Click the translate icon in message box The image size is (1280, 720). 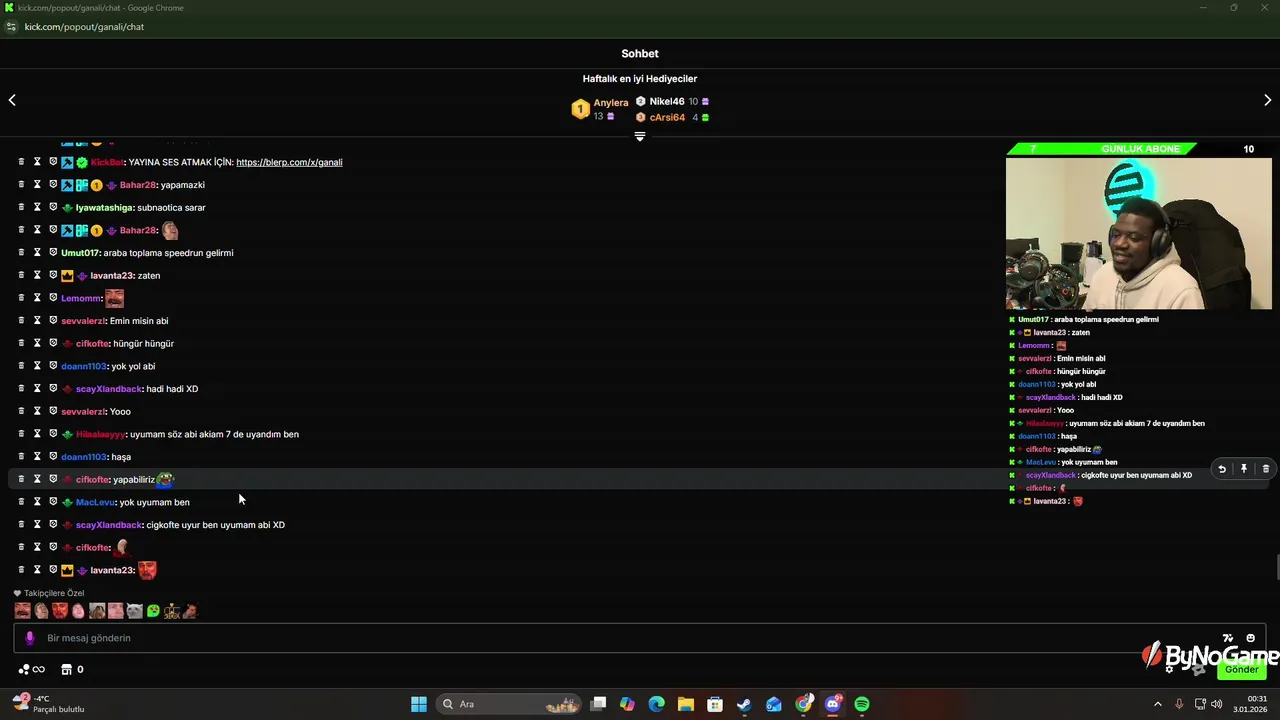click(x=1228, y=638)
